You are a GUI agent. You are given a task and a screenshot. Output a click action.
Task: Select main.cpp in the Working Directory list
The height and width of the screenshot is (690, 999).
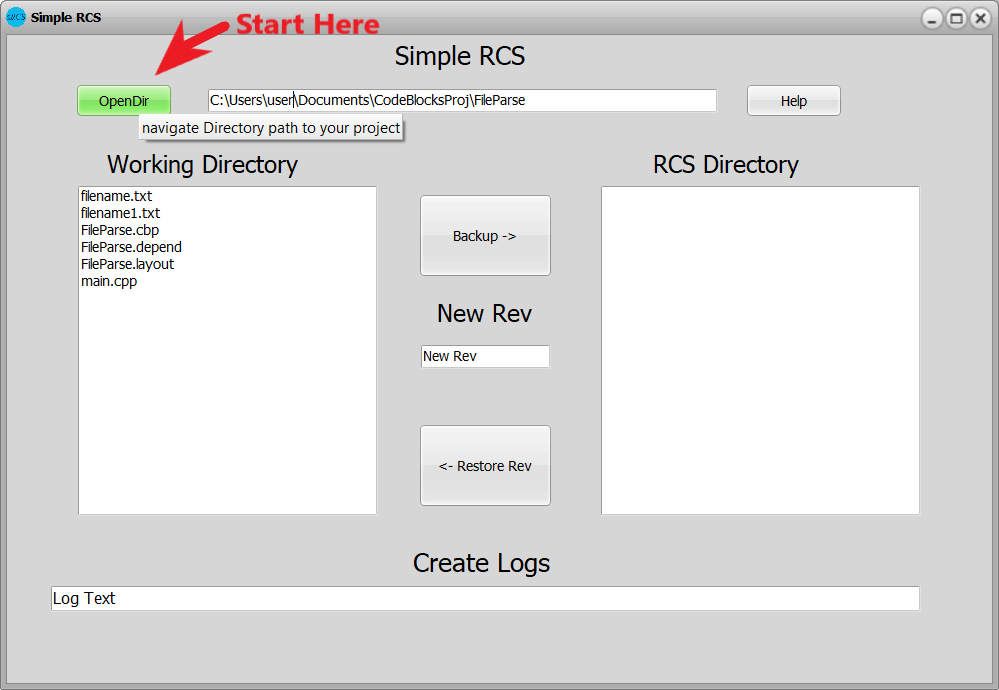click(x=109, y=282)
